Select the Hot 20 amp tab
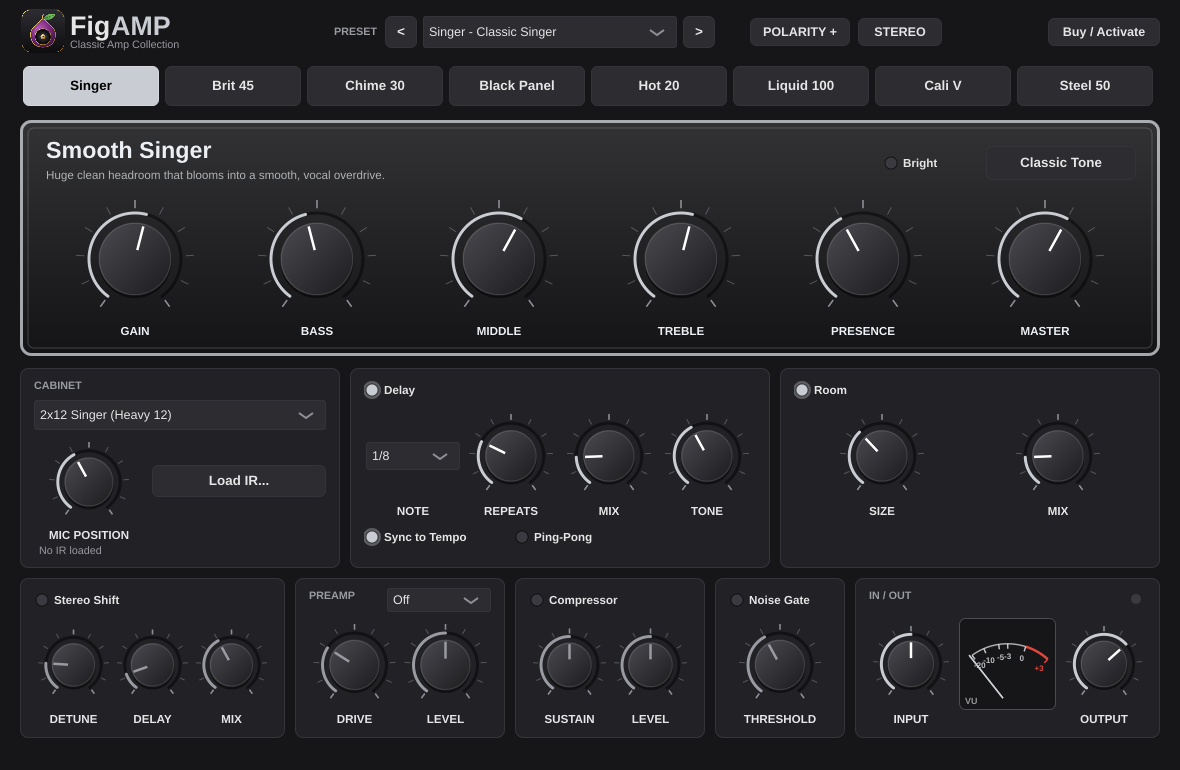Image resolution: width=1180 pixels, height=770 pixels. pyautogui.click(x=659, y=86)
